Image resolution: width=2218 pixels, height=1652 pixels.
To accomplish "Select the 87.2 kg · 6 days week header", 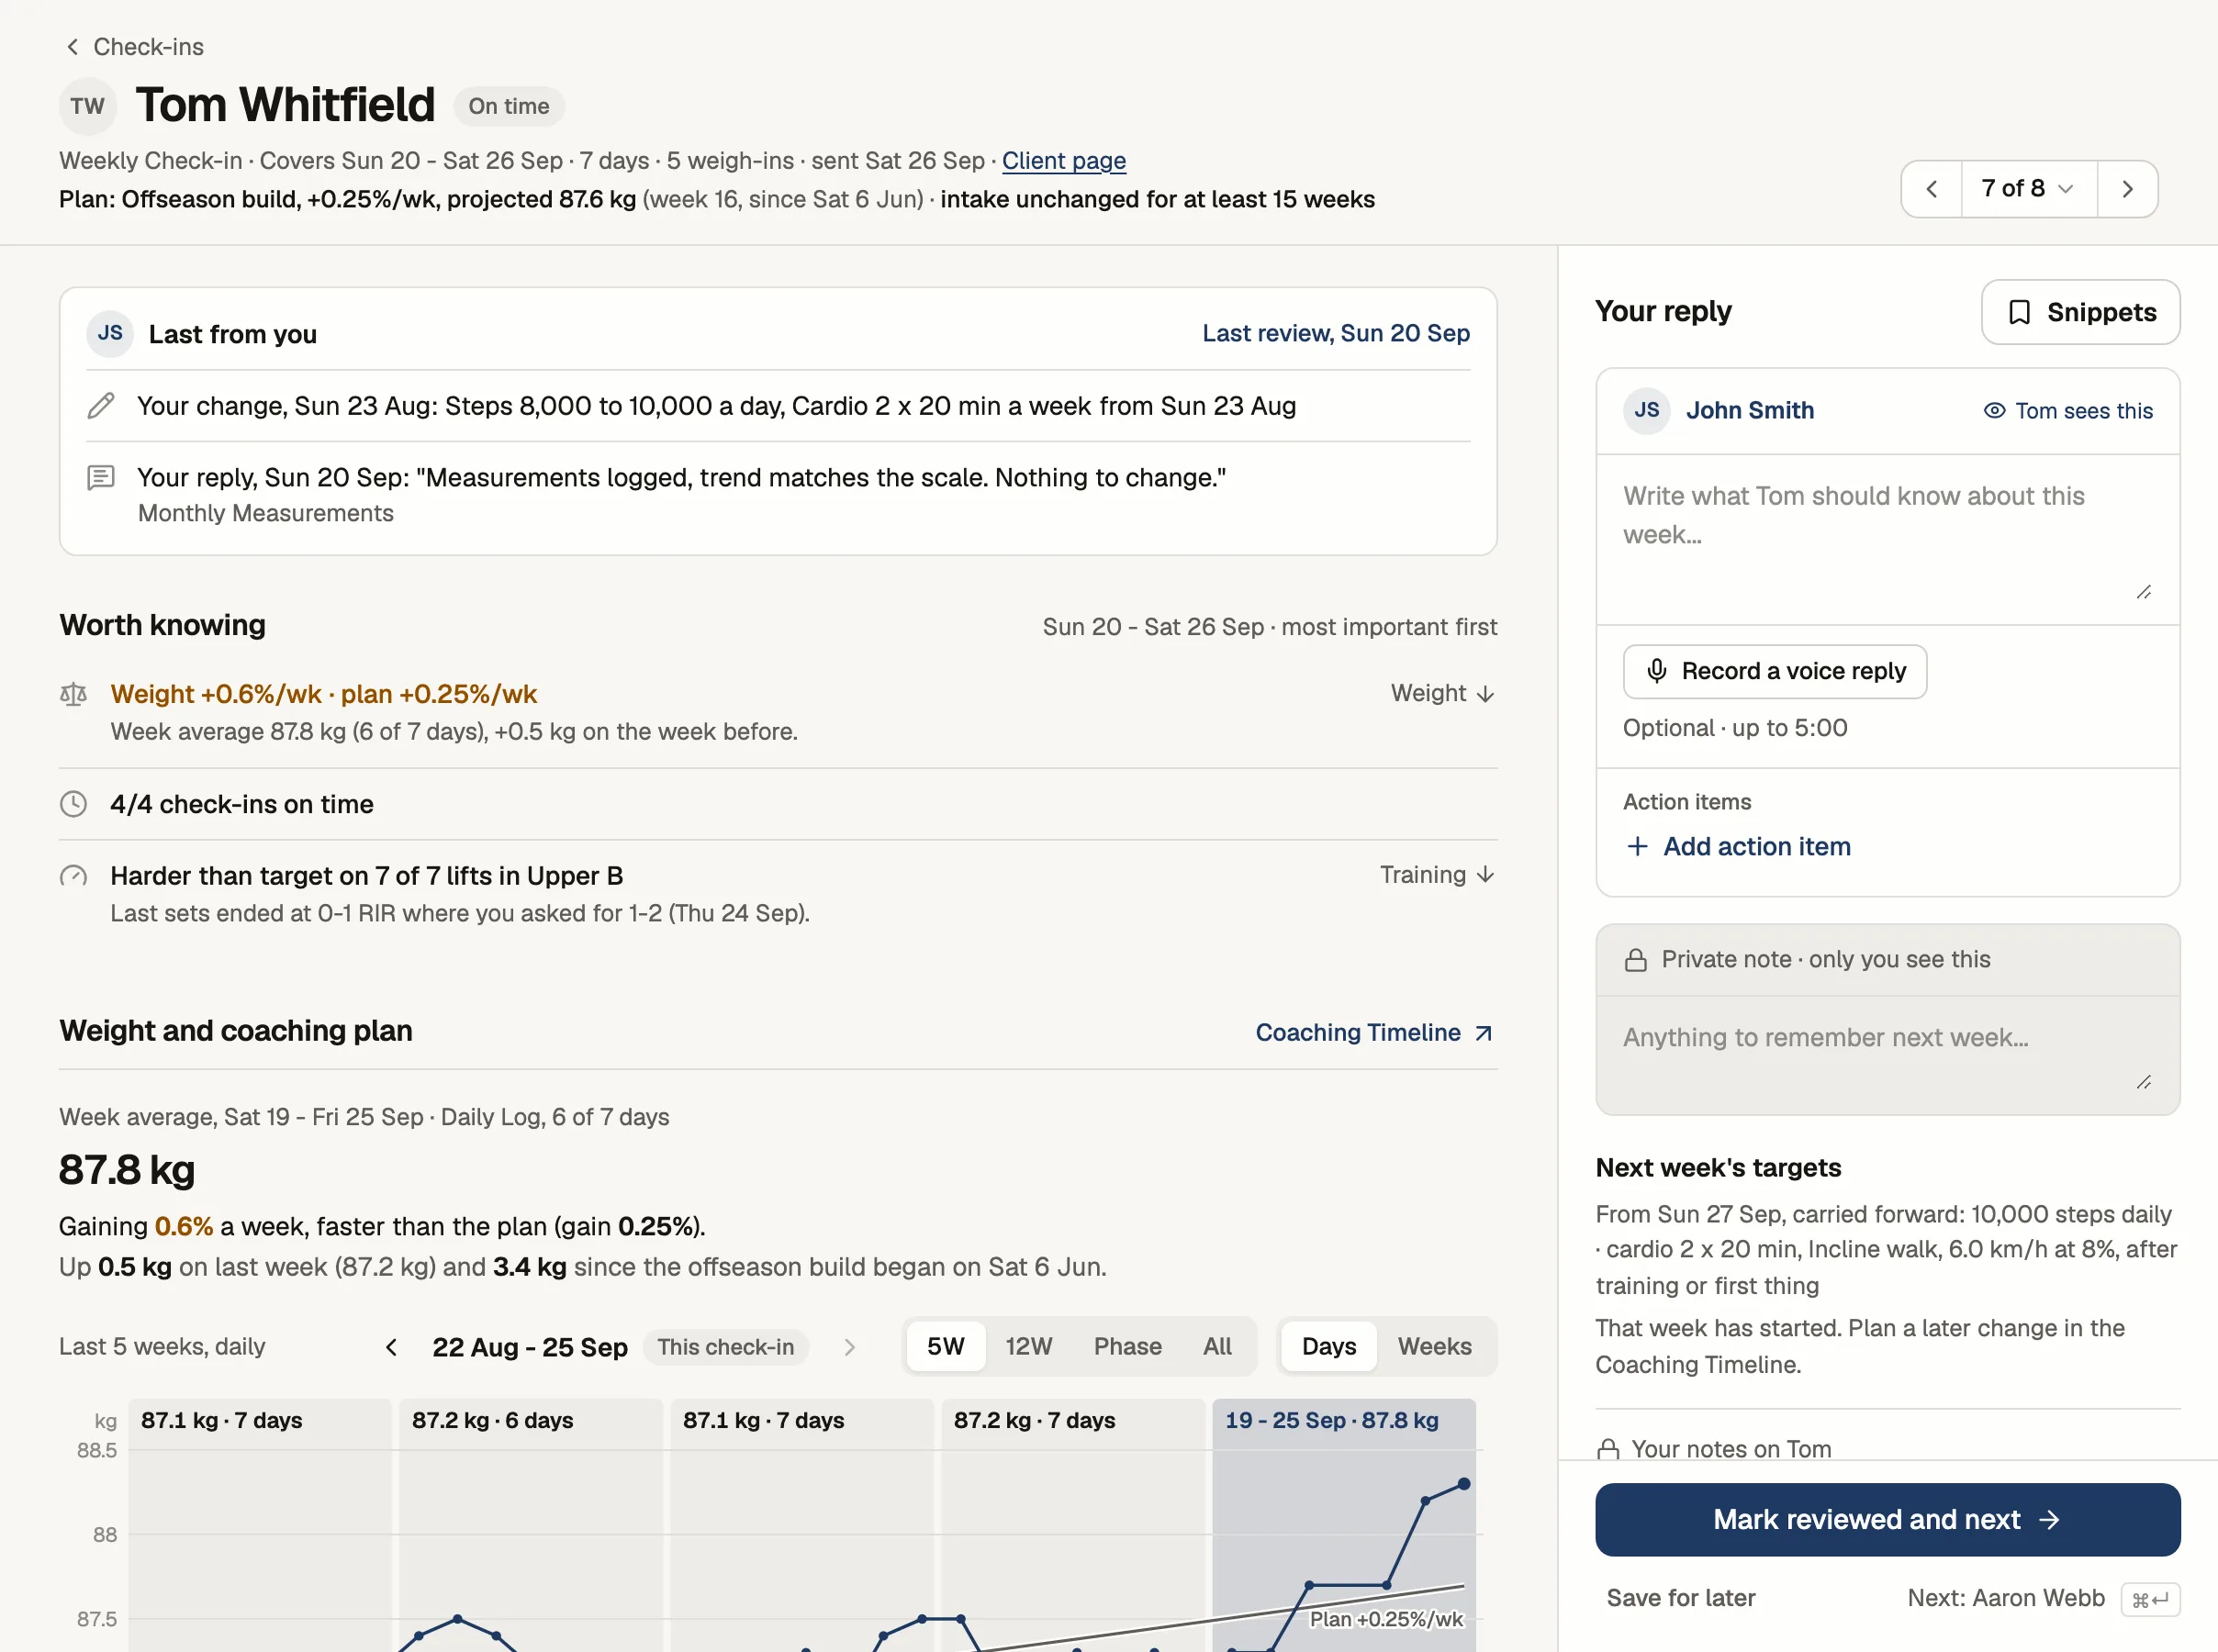I will coord(492,1421).
